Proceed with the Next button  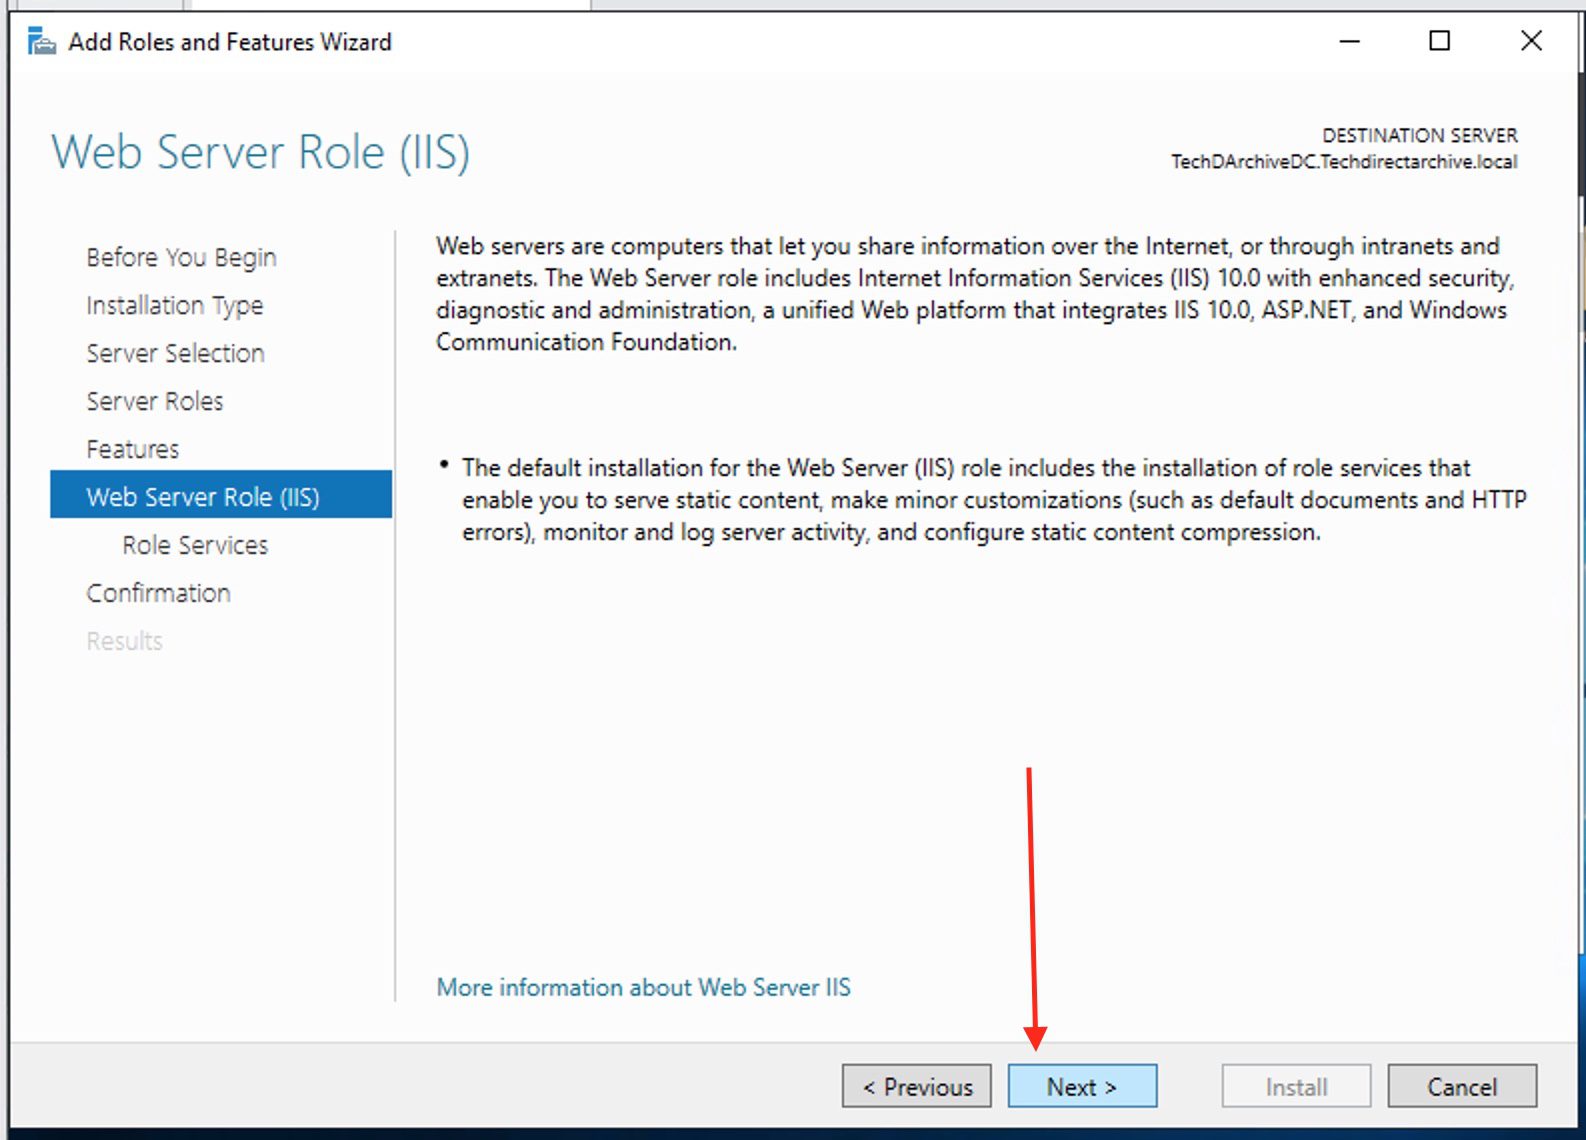pos(1082,1086)
